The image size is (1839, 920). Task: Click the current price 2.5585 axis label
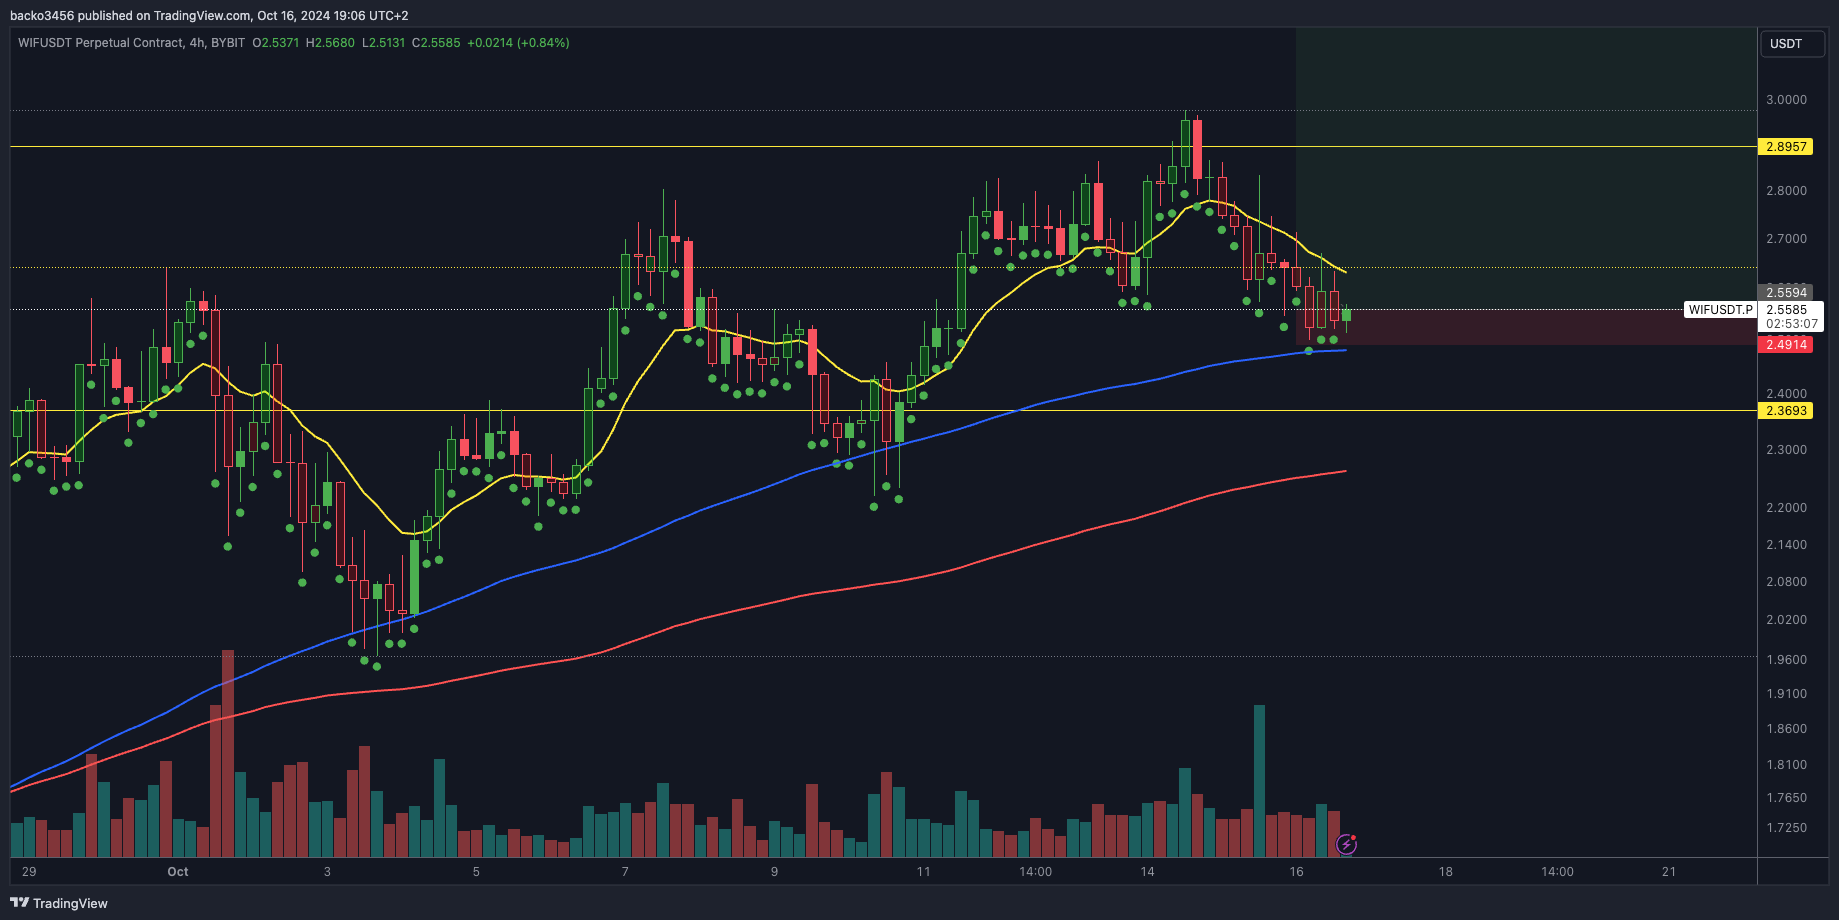1786,310
